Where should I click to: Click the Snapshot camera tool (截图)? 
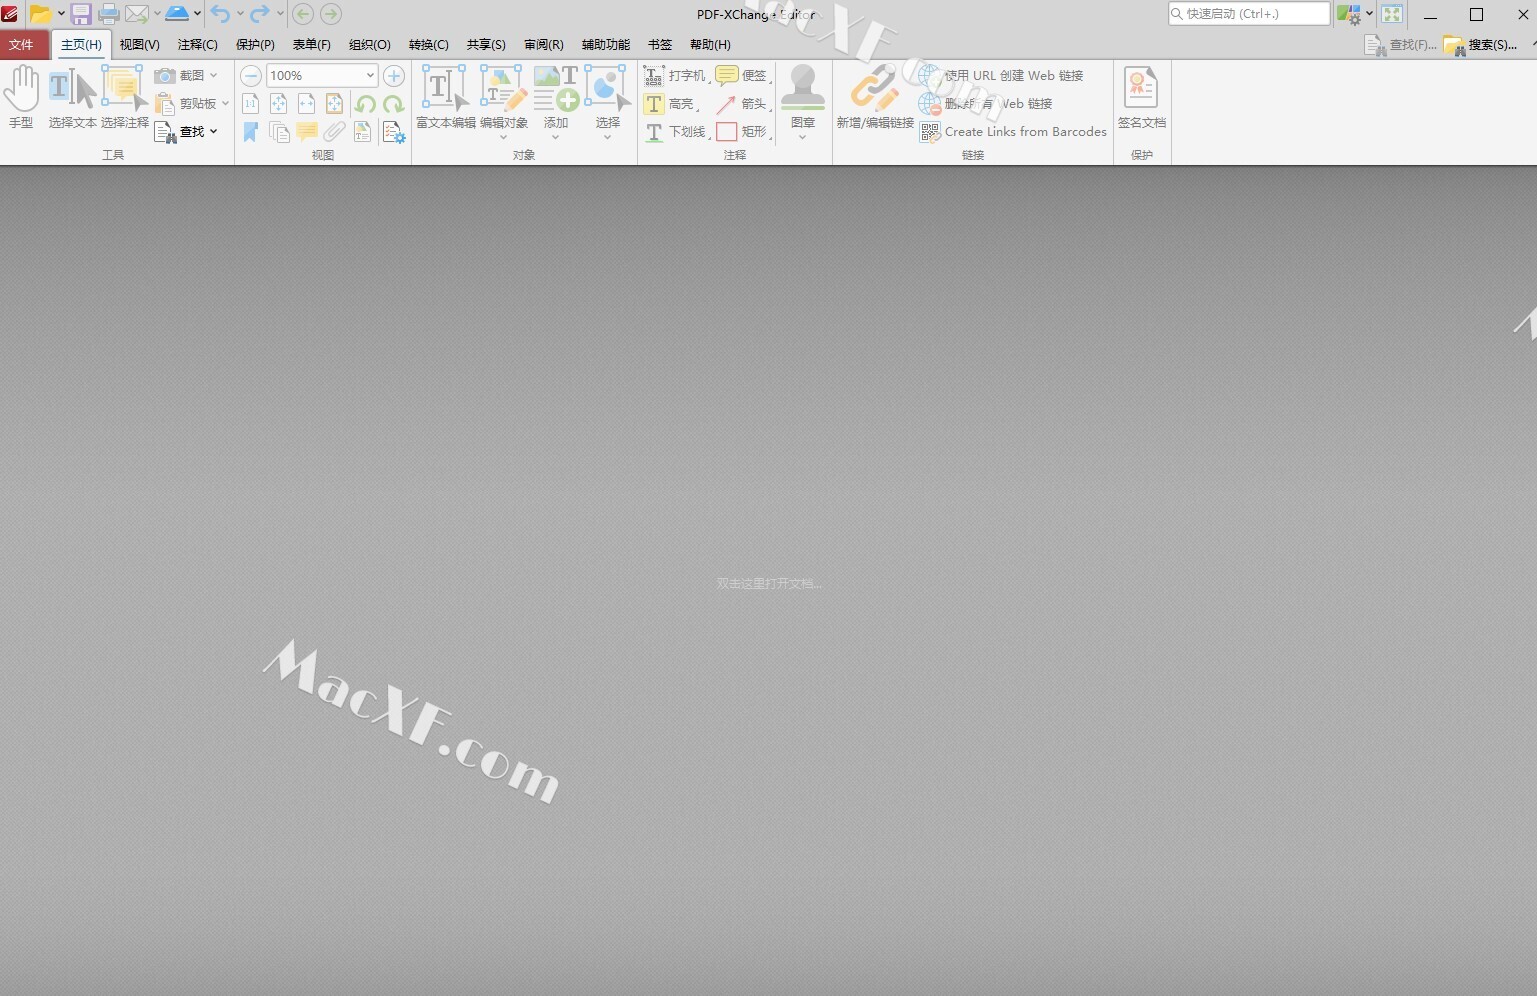click(186, 75)
